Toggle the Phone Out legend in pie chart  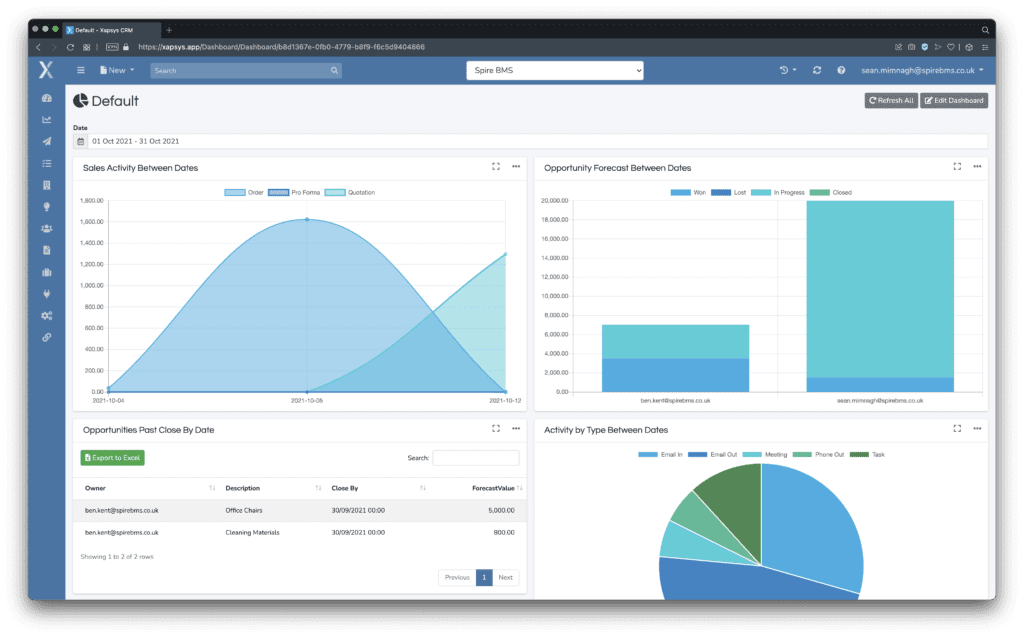(818, 455)
